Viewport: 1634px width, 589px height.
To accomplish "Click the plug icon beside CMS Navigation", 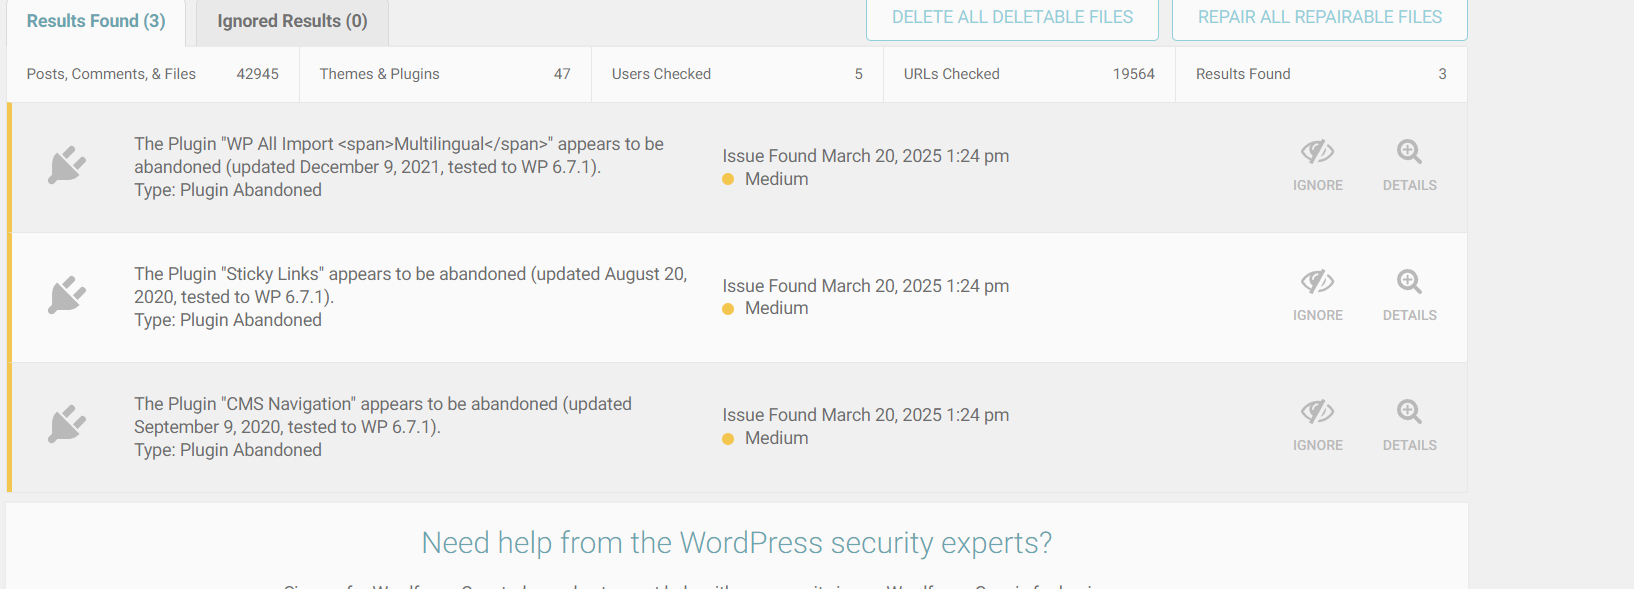I will point(67,424).
